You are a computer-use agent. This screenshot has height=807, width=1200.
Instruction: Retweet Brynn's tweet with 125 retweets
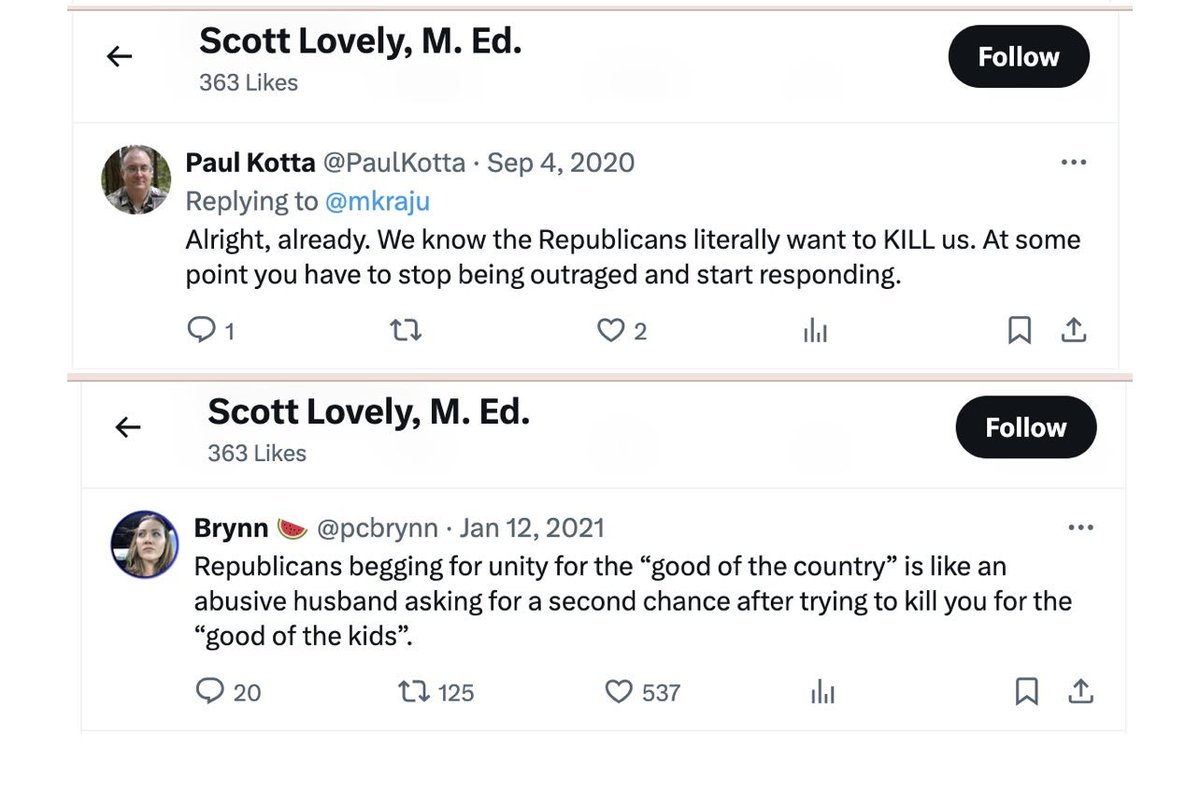[414, 691]
